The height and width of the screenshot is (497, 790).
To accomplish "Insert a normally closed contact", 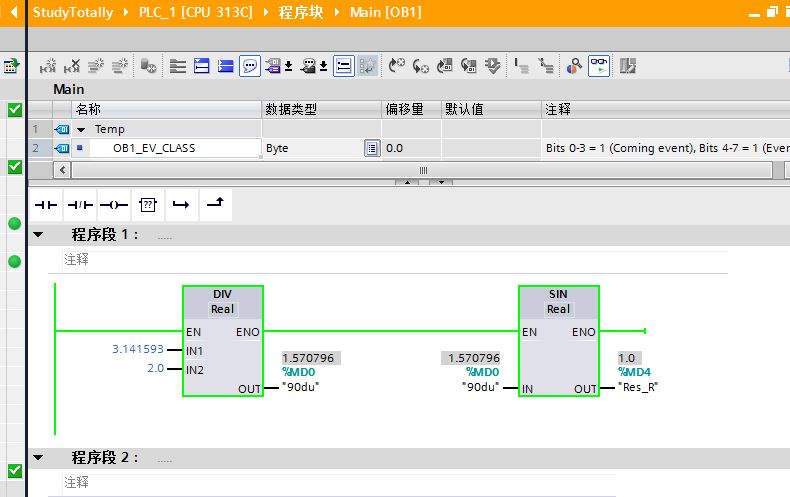I will pyautogui.click(x=80, y=204).
